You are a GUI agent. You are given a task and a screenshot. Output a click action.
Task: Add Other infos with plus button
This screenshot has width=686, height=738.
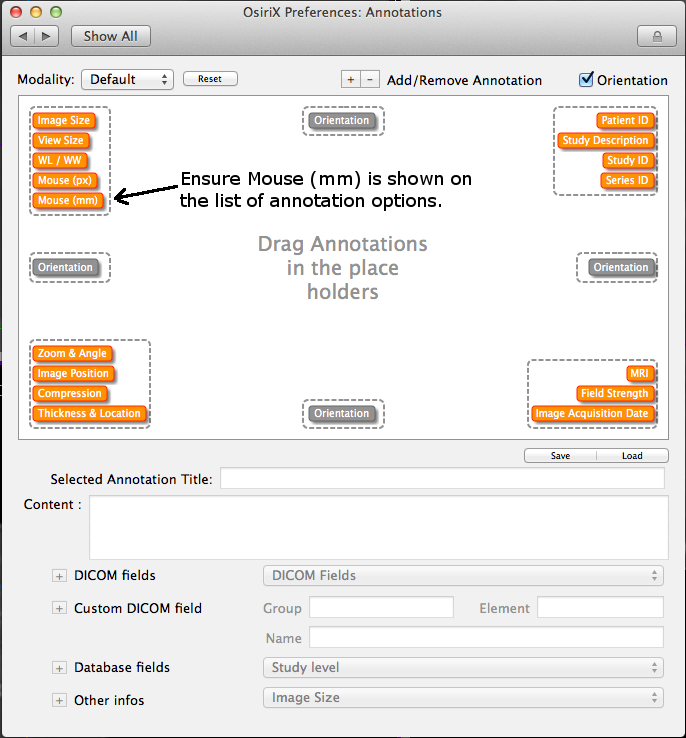pyautogui.click(x=59, y=701)
